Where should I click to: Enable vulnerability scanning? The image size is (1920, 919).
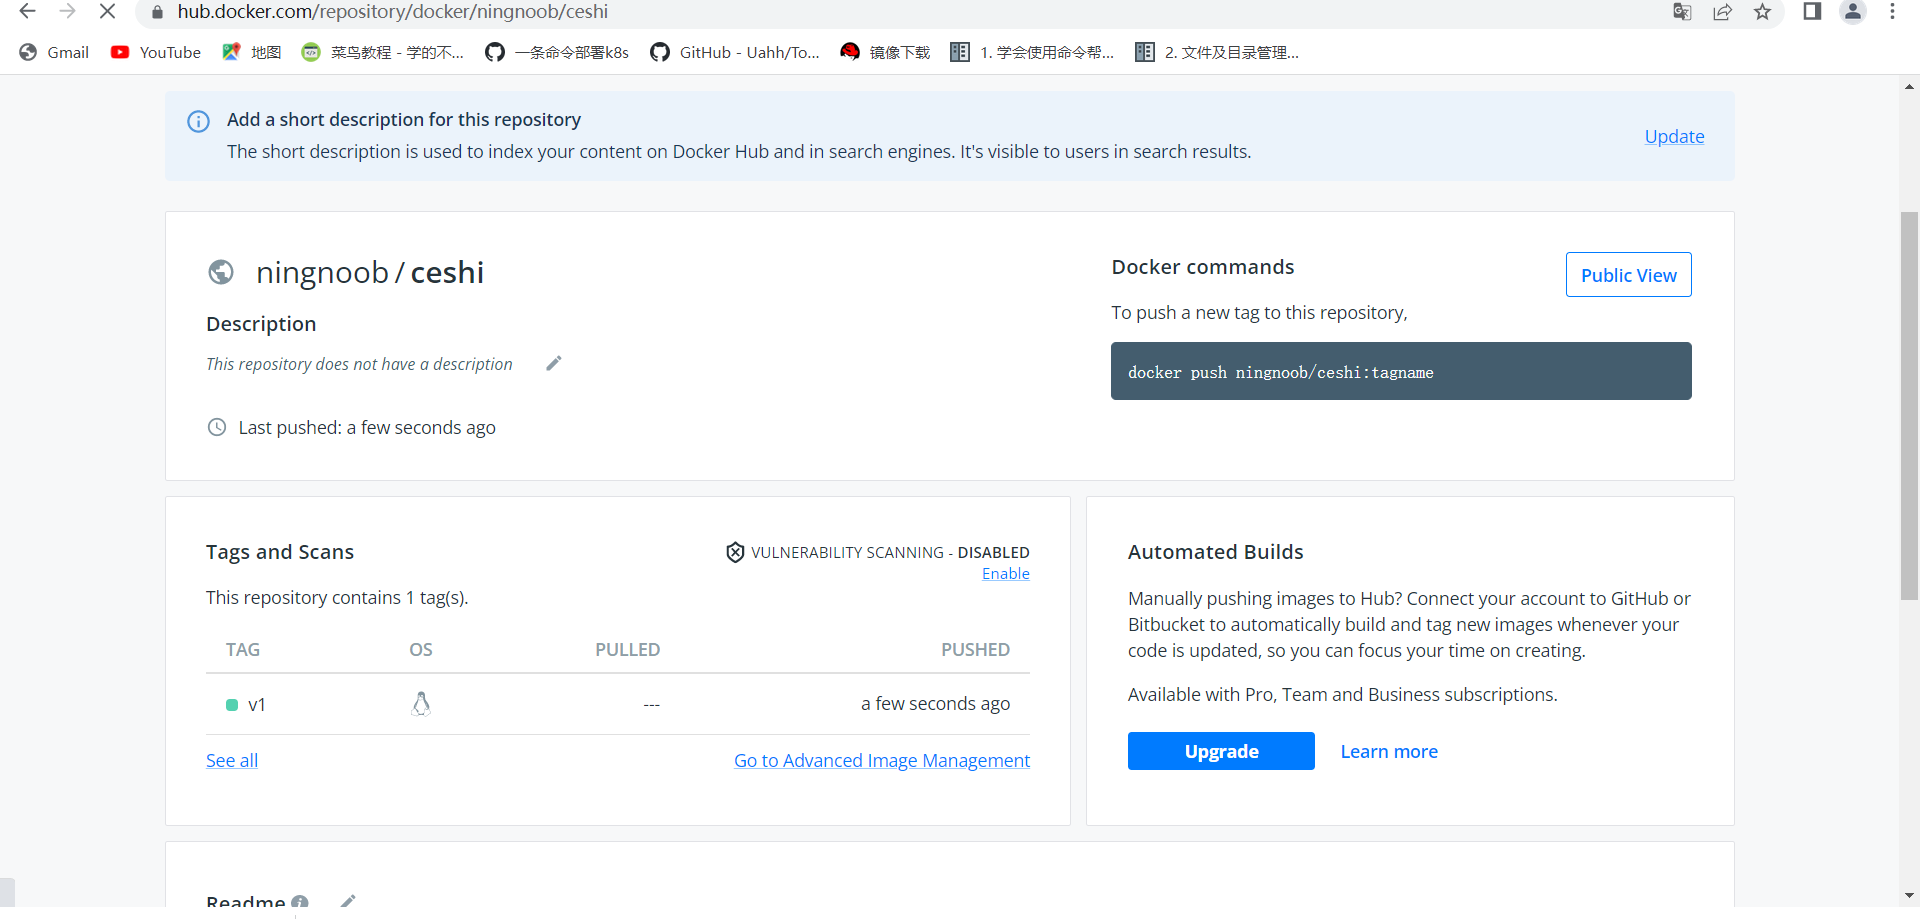[1005, 574]
